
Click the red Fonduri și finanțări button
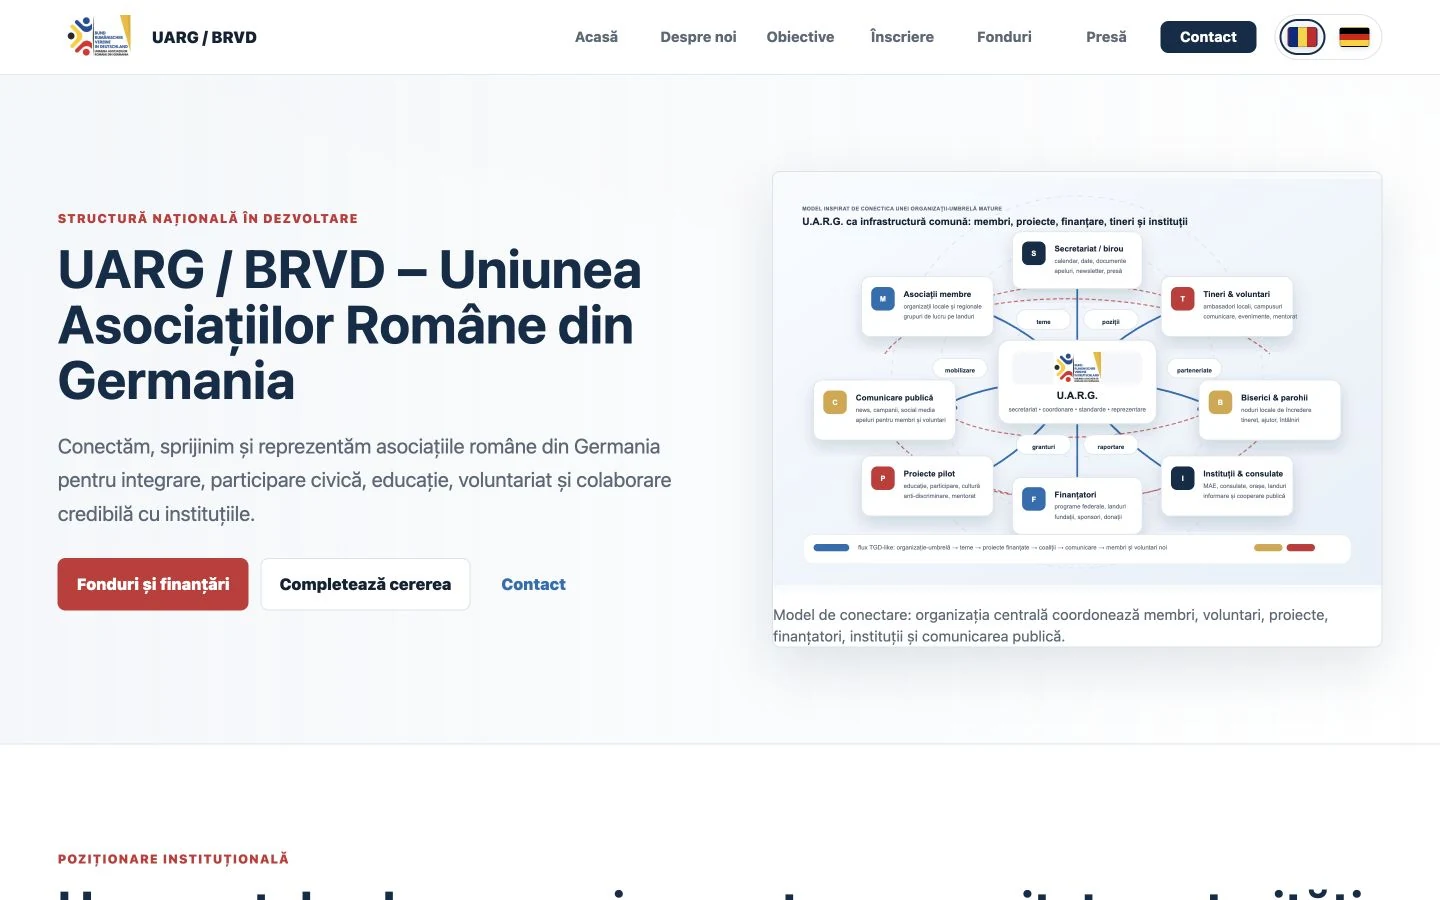coord(153,584)
